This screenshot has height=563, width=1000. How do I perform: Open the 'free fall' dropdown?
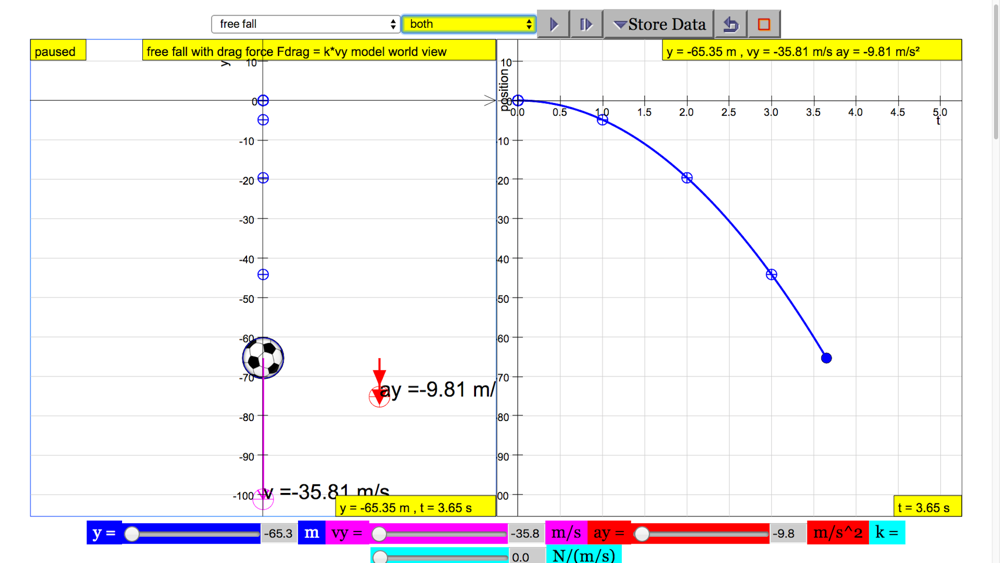(305, 24)
